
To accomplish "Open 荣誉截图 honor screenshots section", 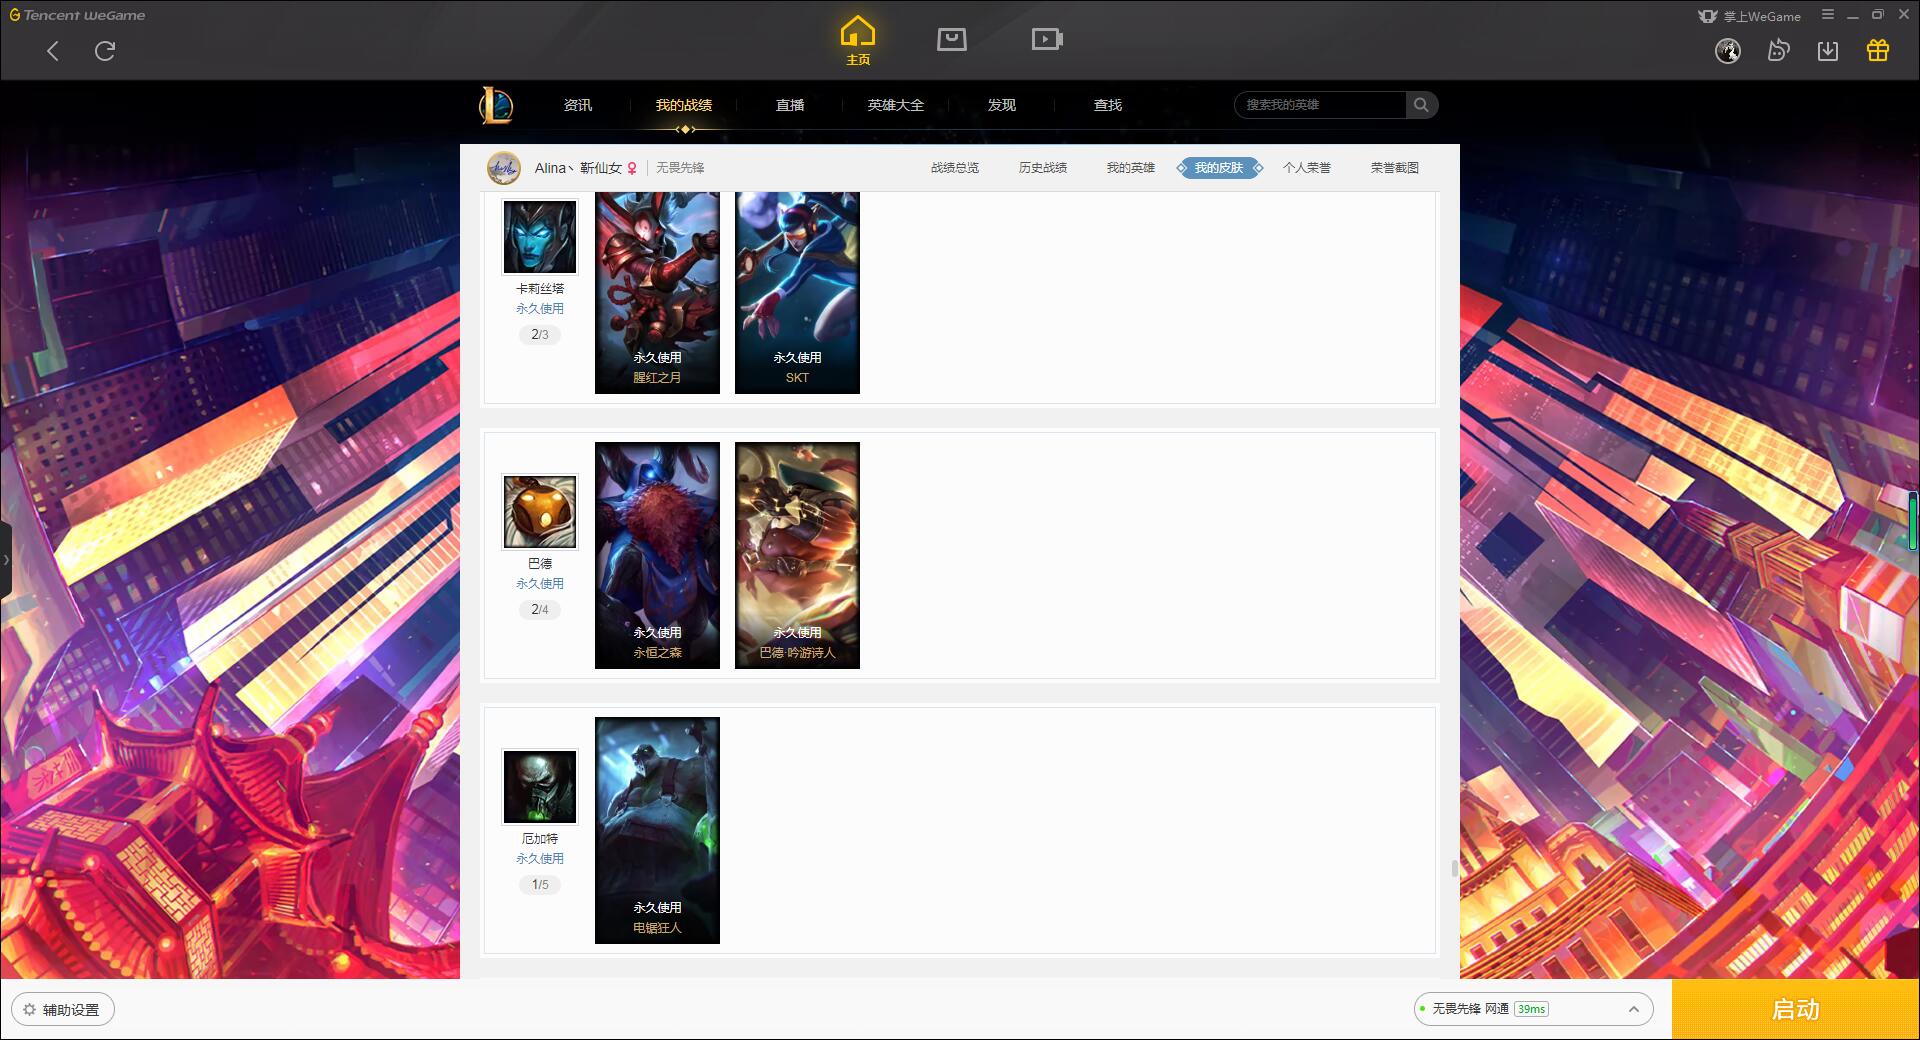I will pyautogui.click(x=1395, y=168).
